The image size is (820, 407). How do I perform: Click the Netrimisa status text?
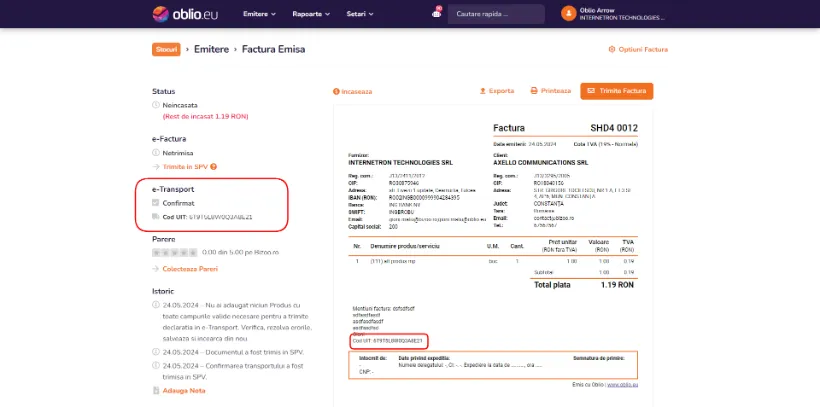point(178,153)
